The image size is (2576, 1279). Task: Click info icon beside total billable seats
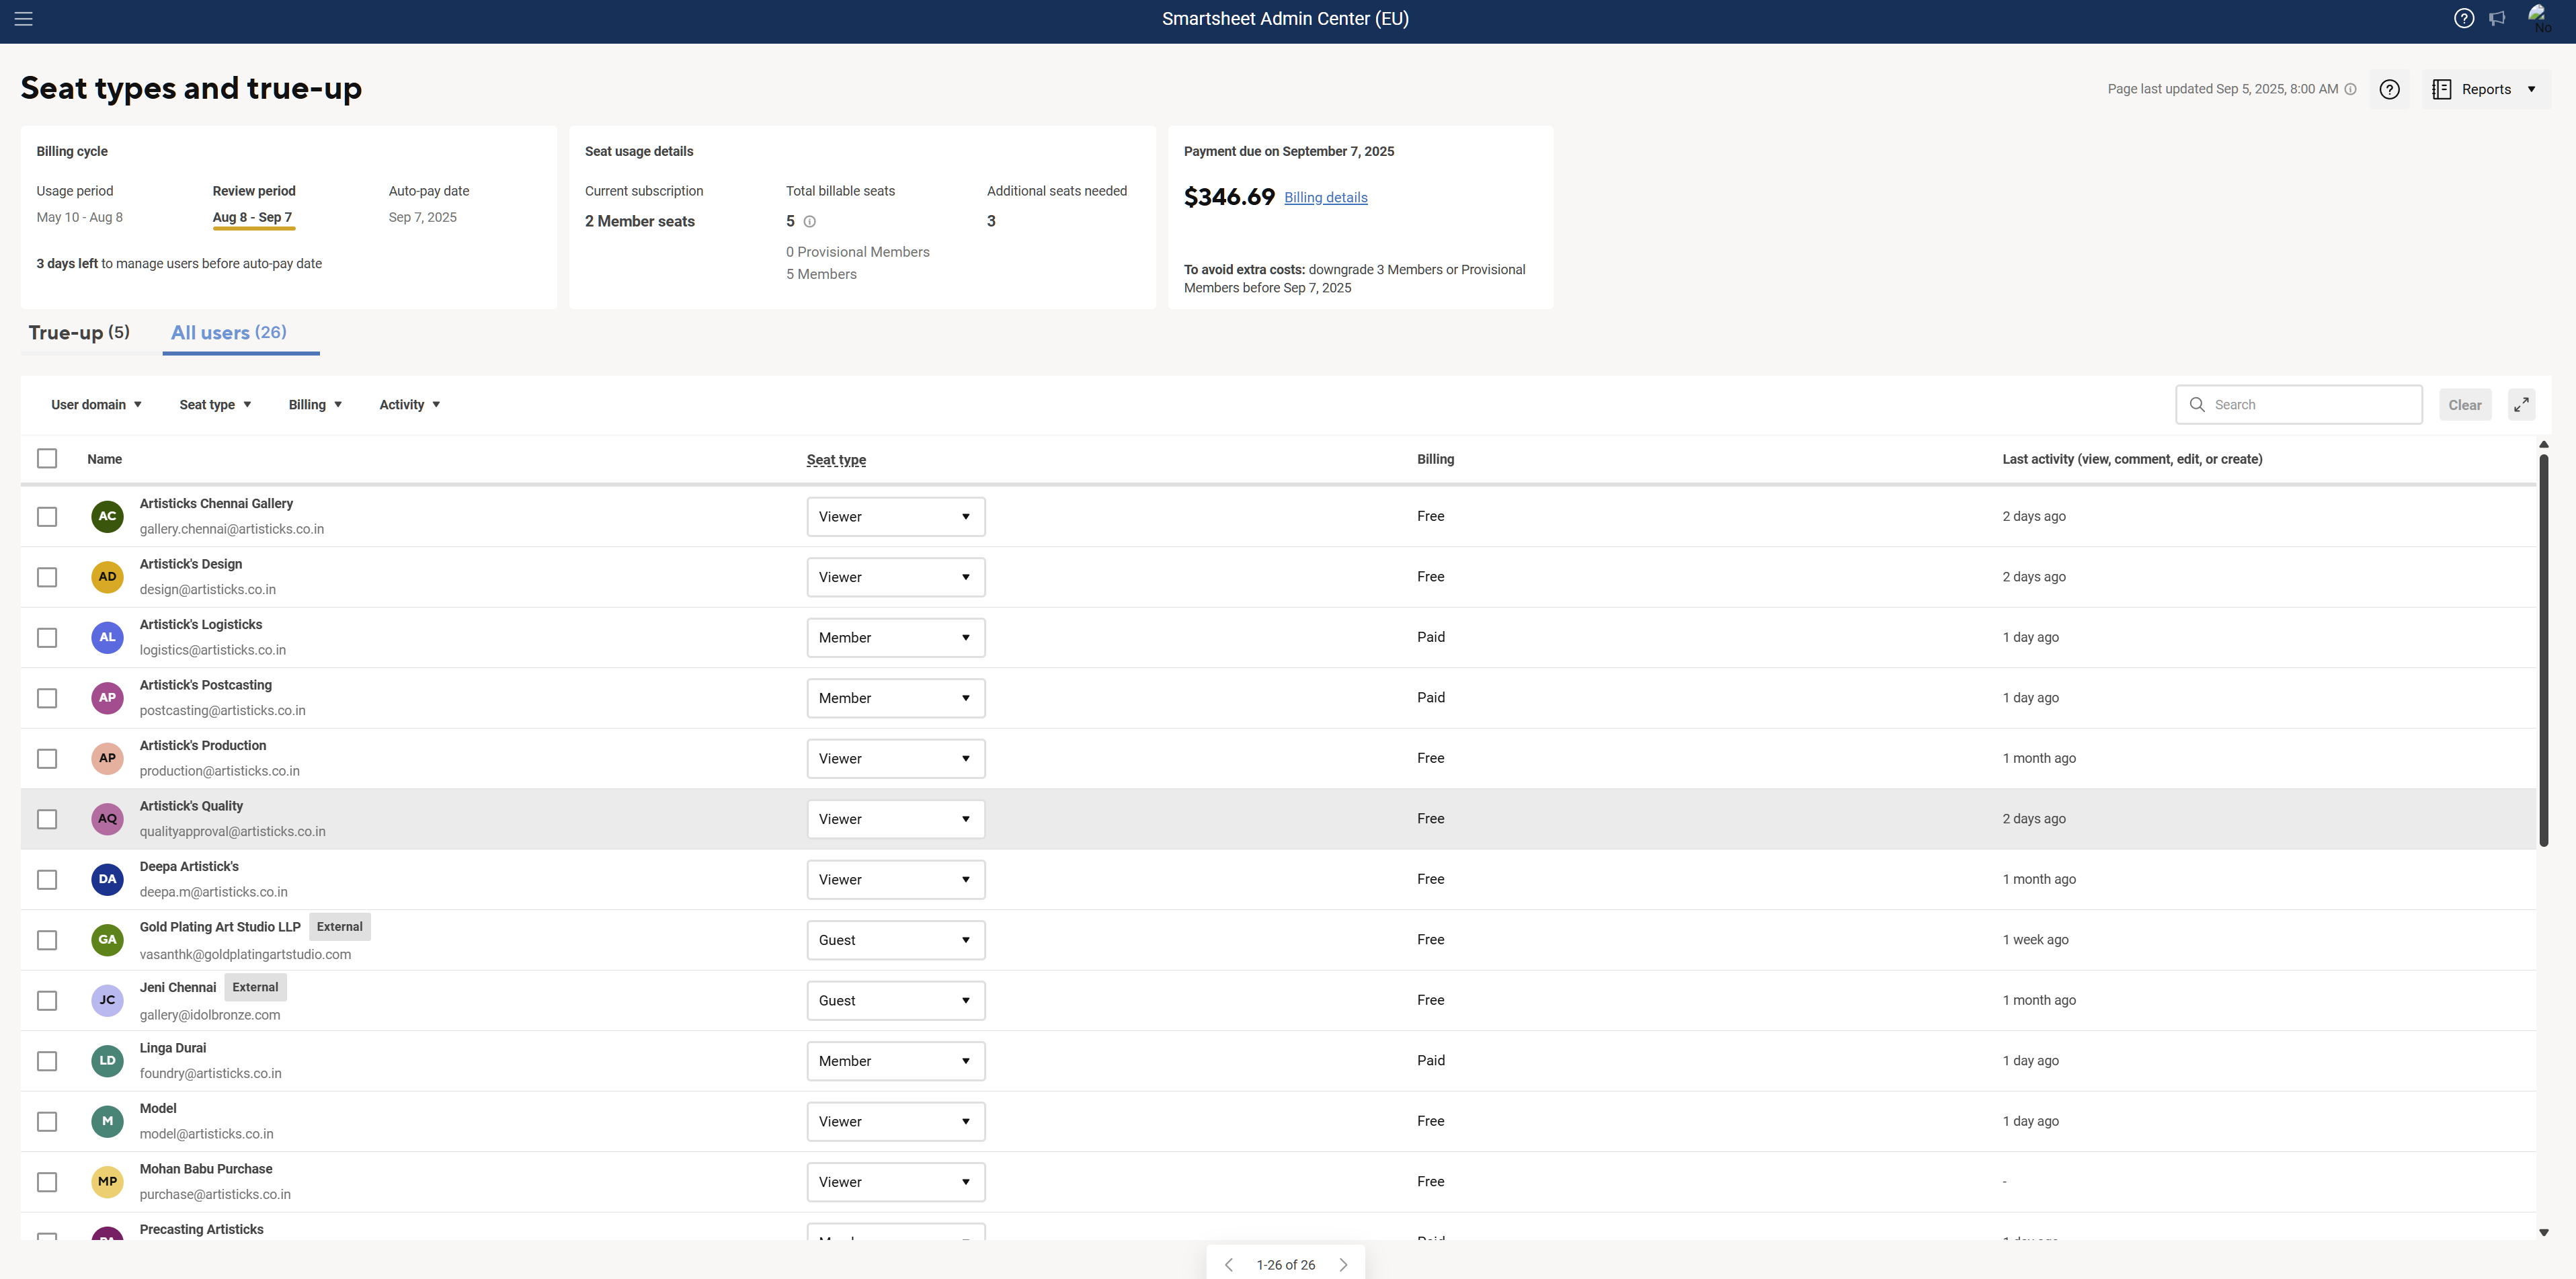(810, 221)
